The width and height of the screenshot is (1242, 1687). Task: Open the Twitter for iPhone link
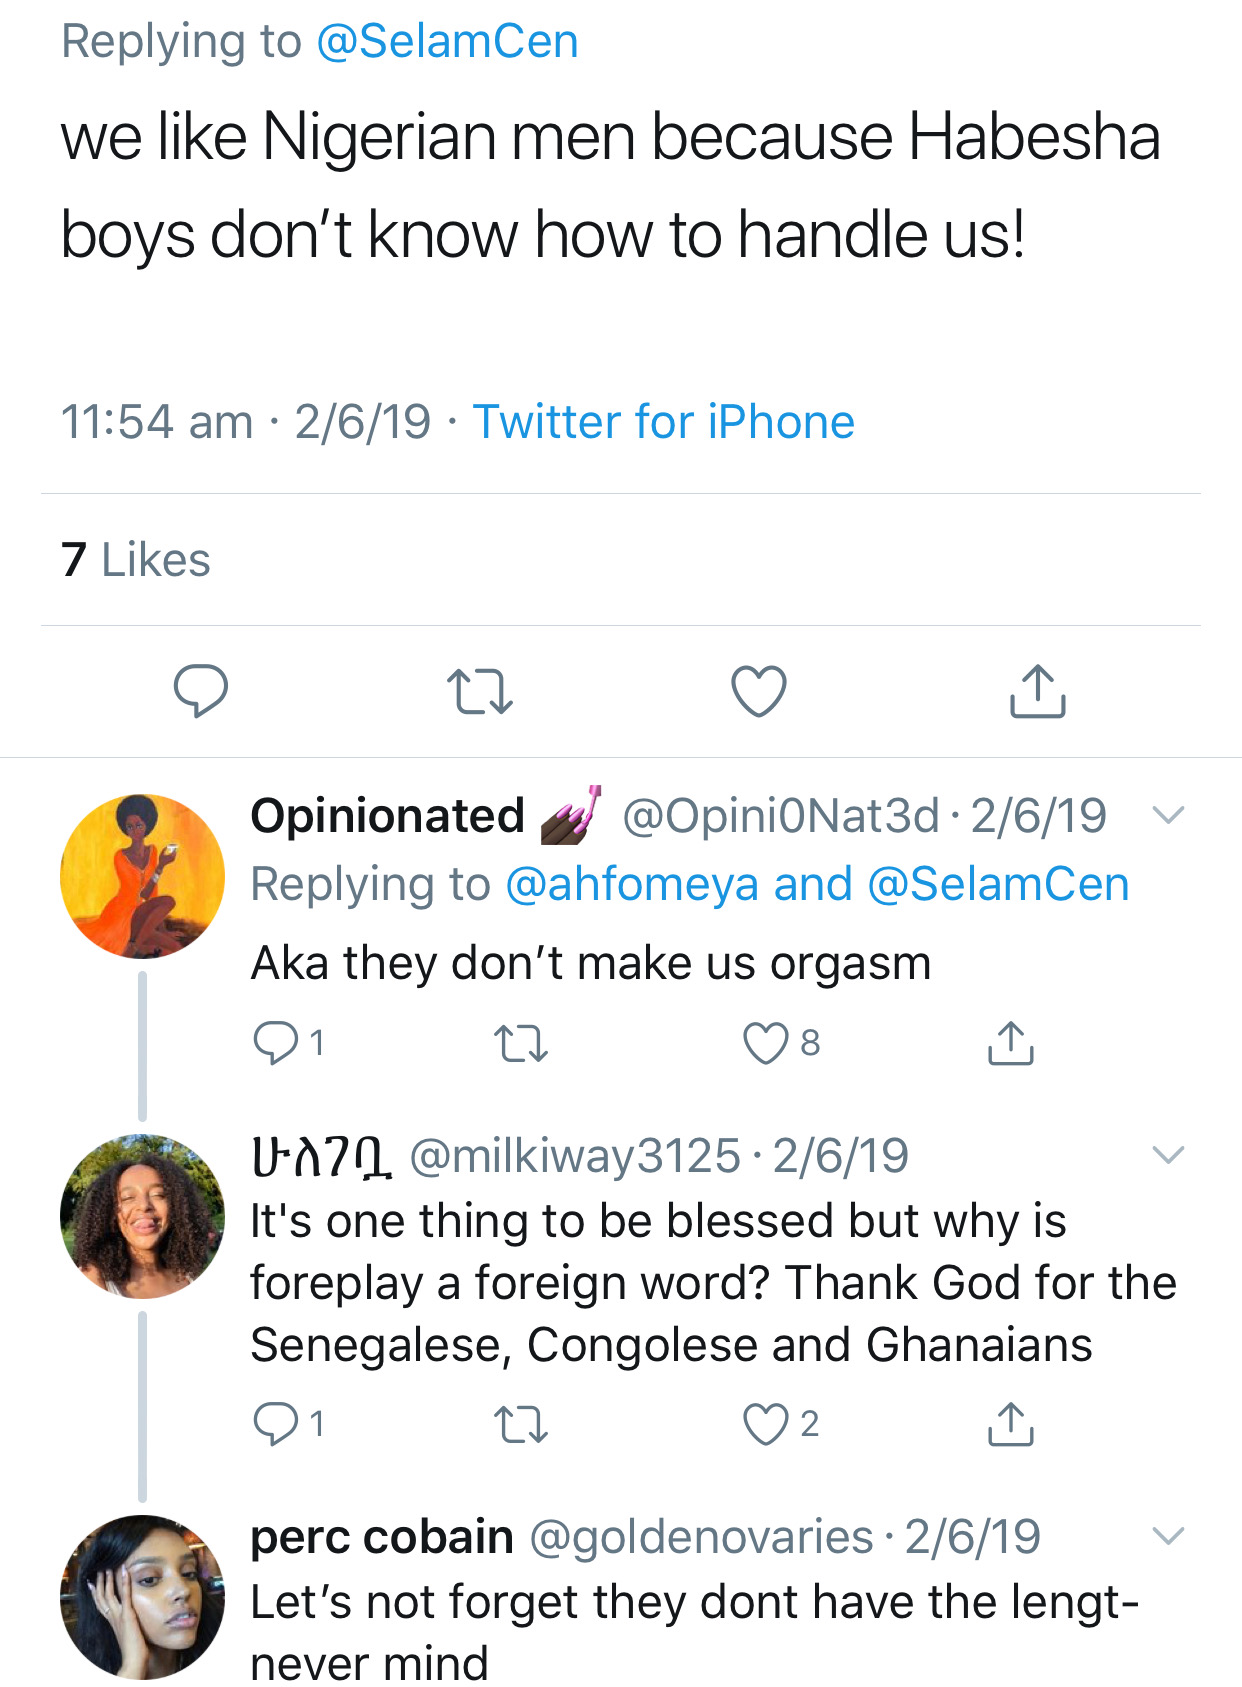click(x=663, y=421)
